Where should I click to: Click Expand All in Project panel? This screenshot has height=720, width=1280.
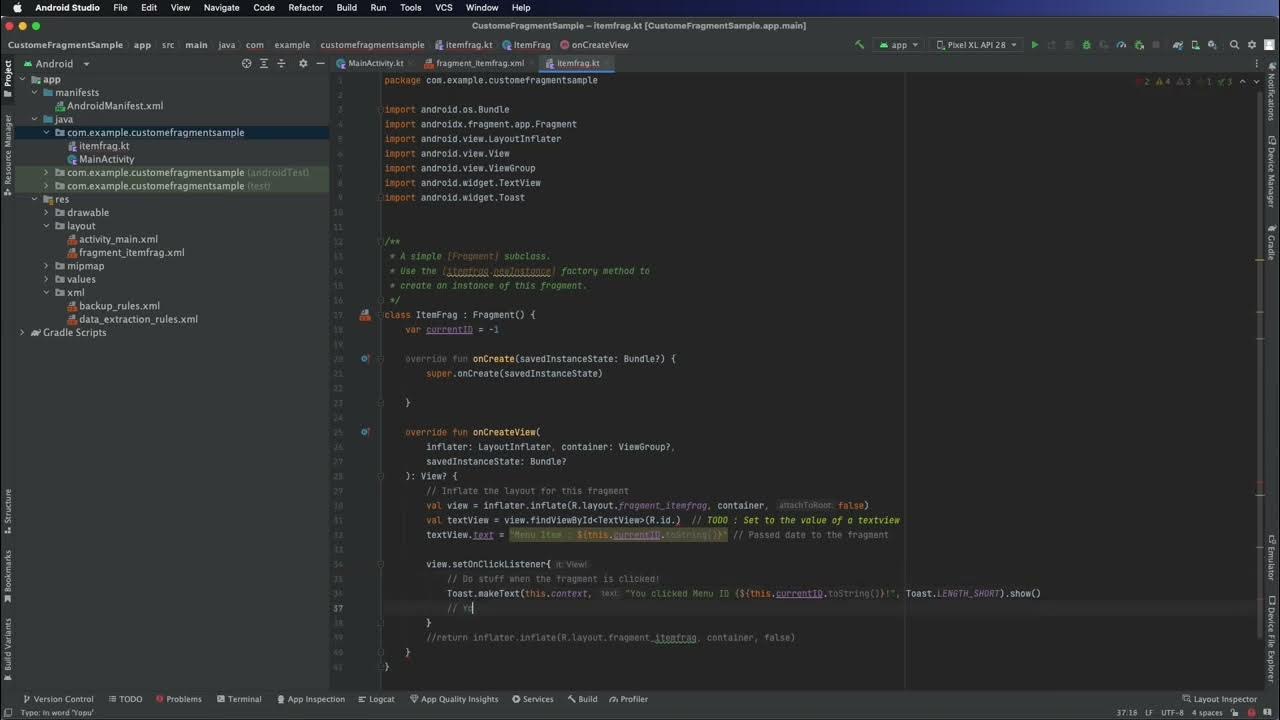pyautogui.click(x=266, y=63)
